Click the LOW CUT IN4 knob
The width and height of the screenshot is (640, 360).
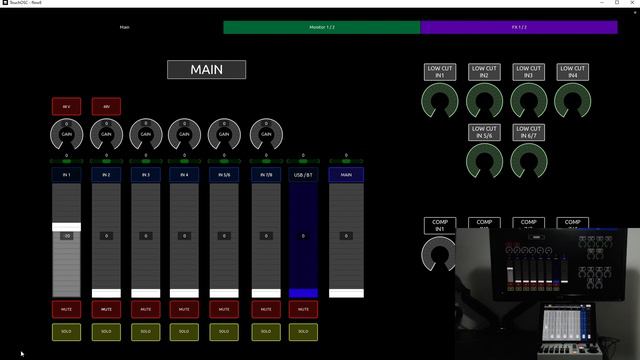573,101
